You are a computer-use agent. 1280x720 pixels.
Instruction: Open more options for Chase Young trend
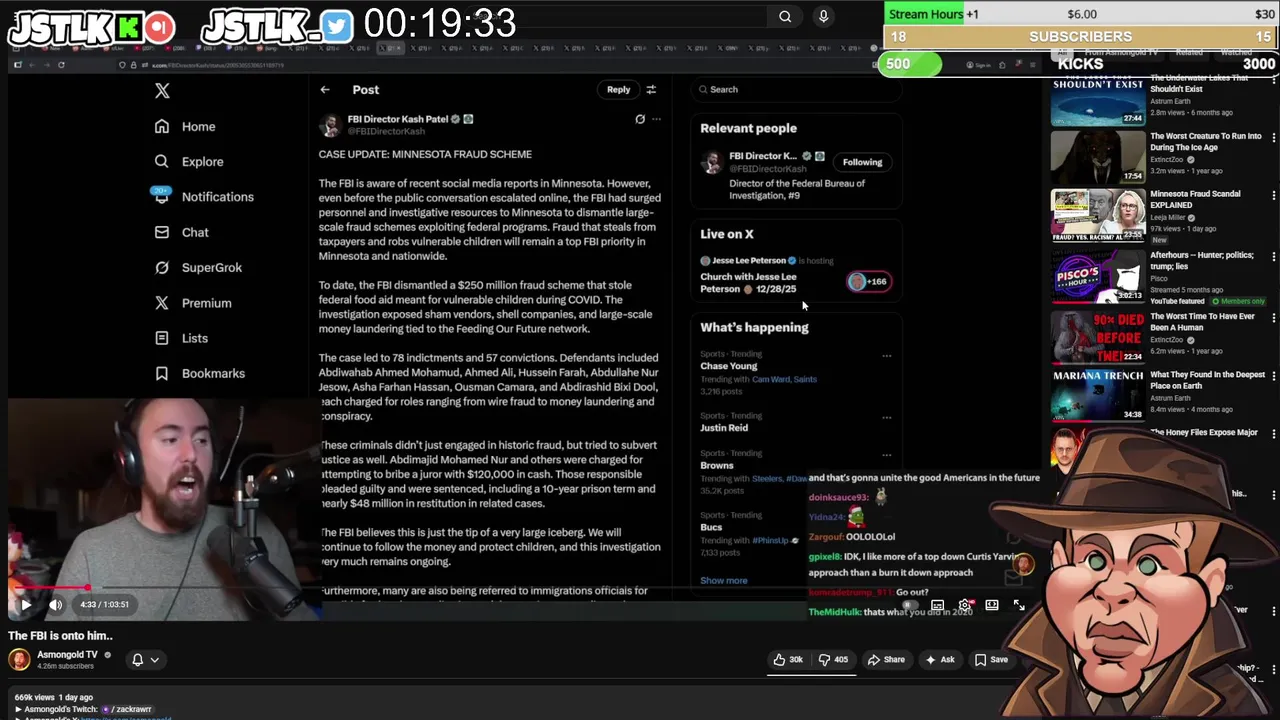point(886,355)
